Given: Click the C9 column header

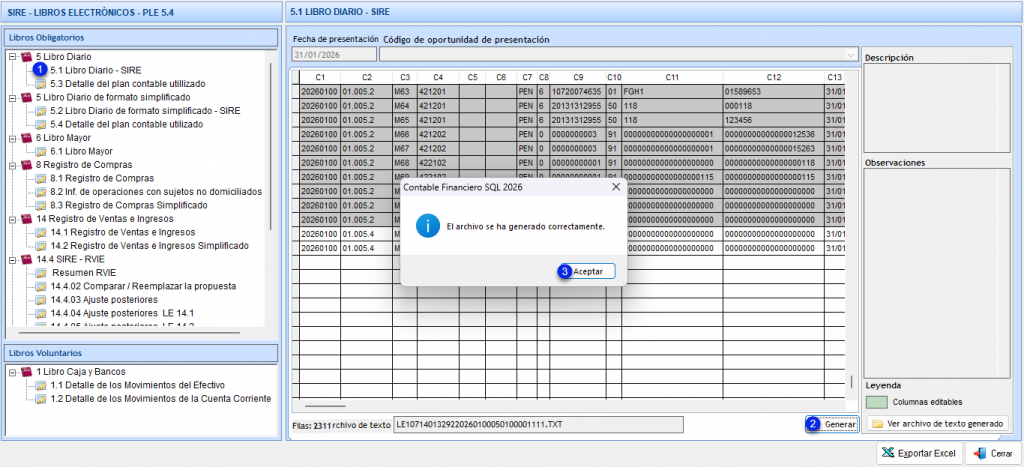Looking at the screenshot, I should pos(578,77).
